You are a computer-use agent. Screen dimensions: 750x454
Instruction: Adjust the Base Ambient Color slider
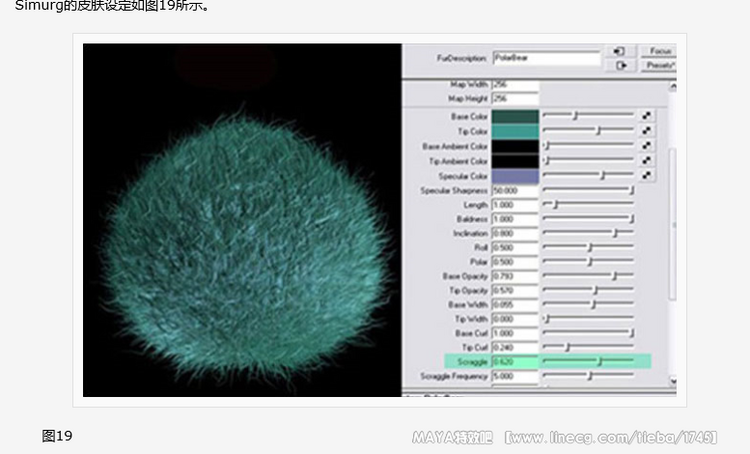(588, 145)
